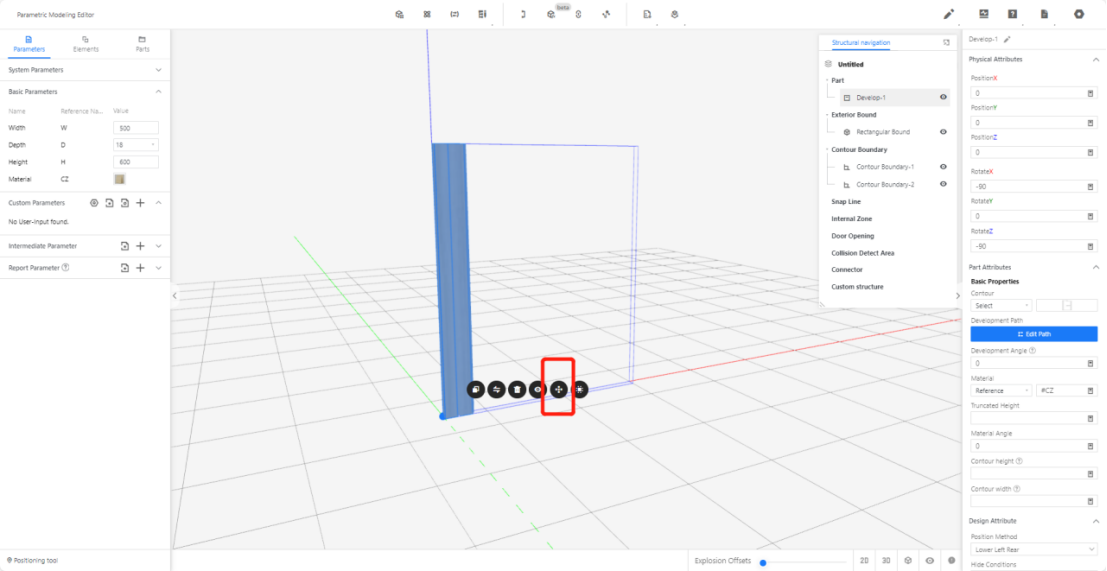Screen dimensions: 1107x571
Task: Click the Edit Path button
Action: [1034, 334]
